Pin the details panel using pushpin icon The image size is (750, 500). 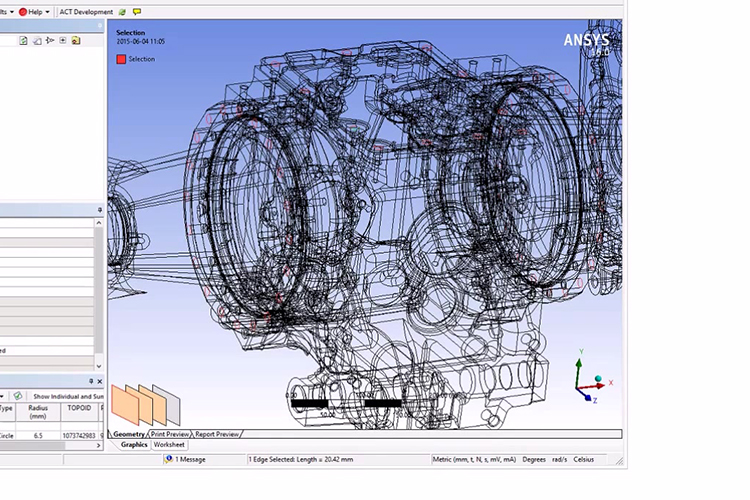(99, 209)
